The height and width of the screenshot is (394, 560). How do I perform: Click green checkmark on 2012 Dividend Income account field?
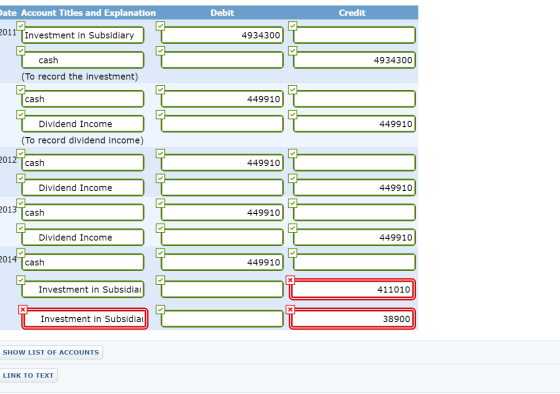click(x=21, y=178)
